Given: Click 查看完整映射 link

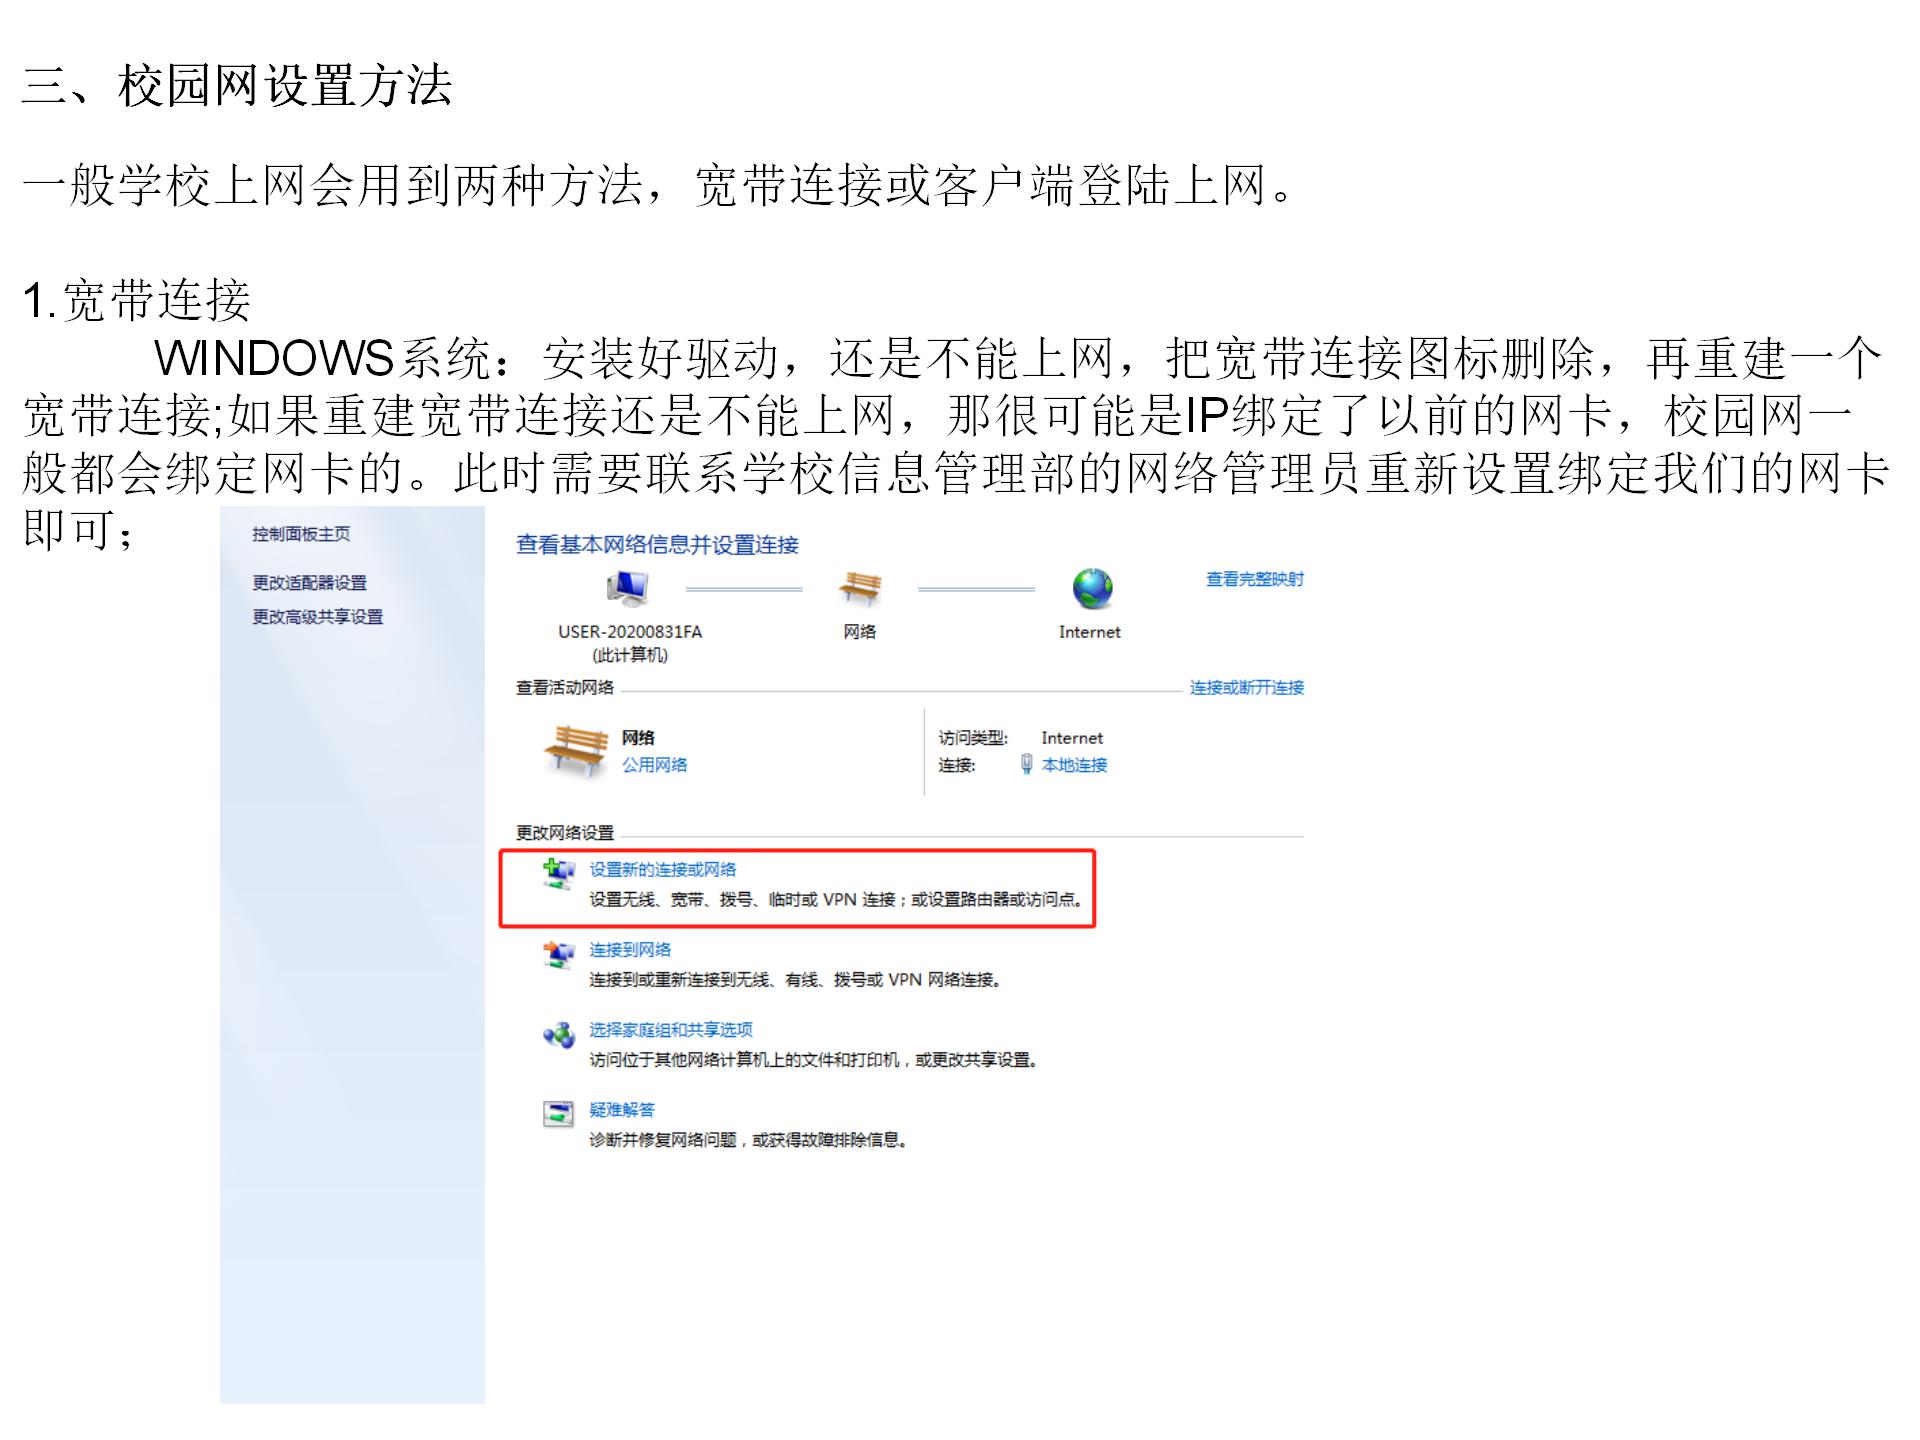Looking at the screenshot, I should click(x=1255, y=579).
